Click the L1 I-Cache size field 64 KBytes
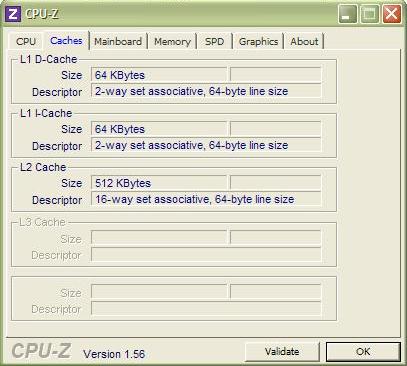This screenshot has width=407, height=366. tap(159, 129)
